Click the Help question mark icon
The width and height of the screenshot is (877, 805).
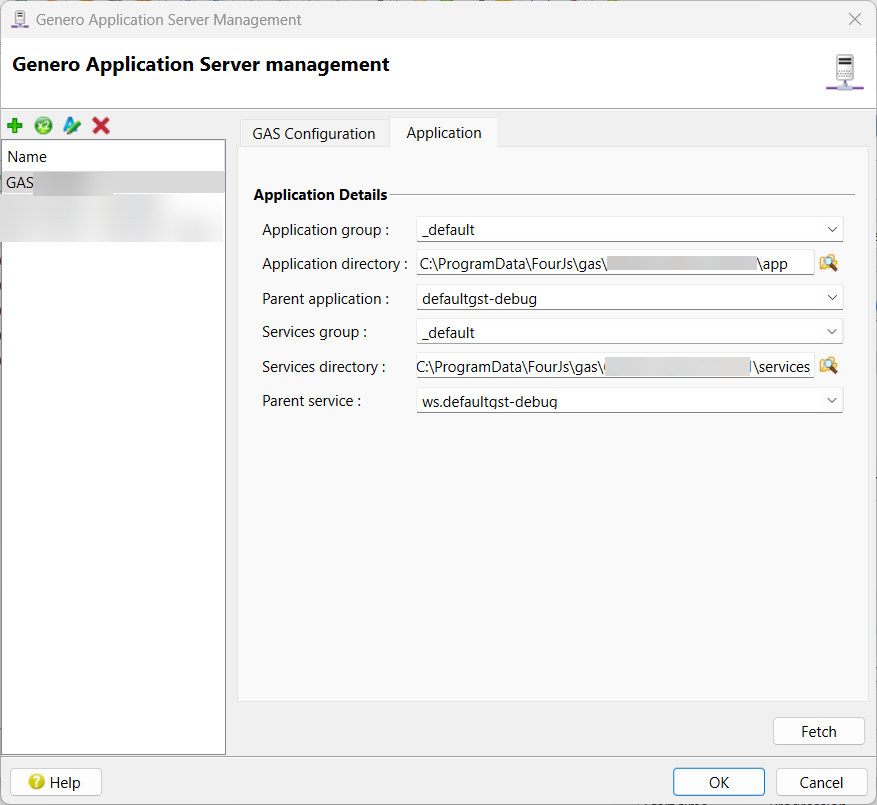click(x=37, y=782)
